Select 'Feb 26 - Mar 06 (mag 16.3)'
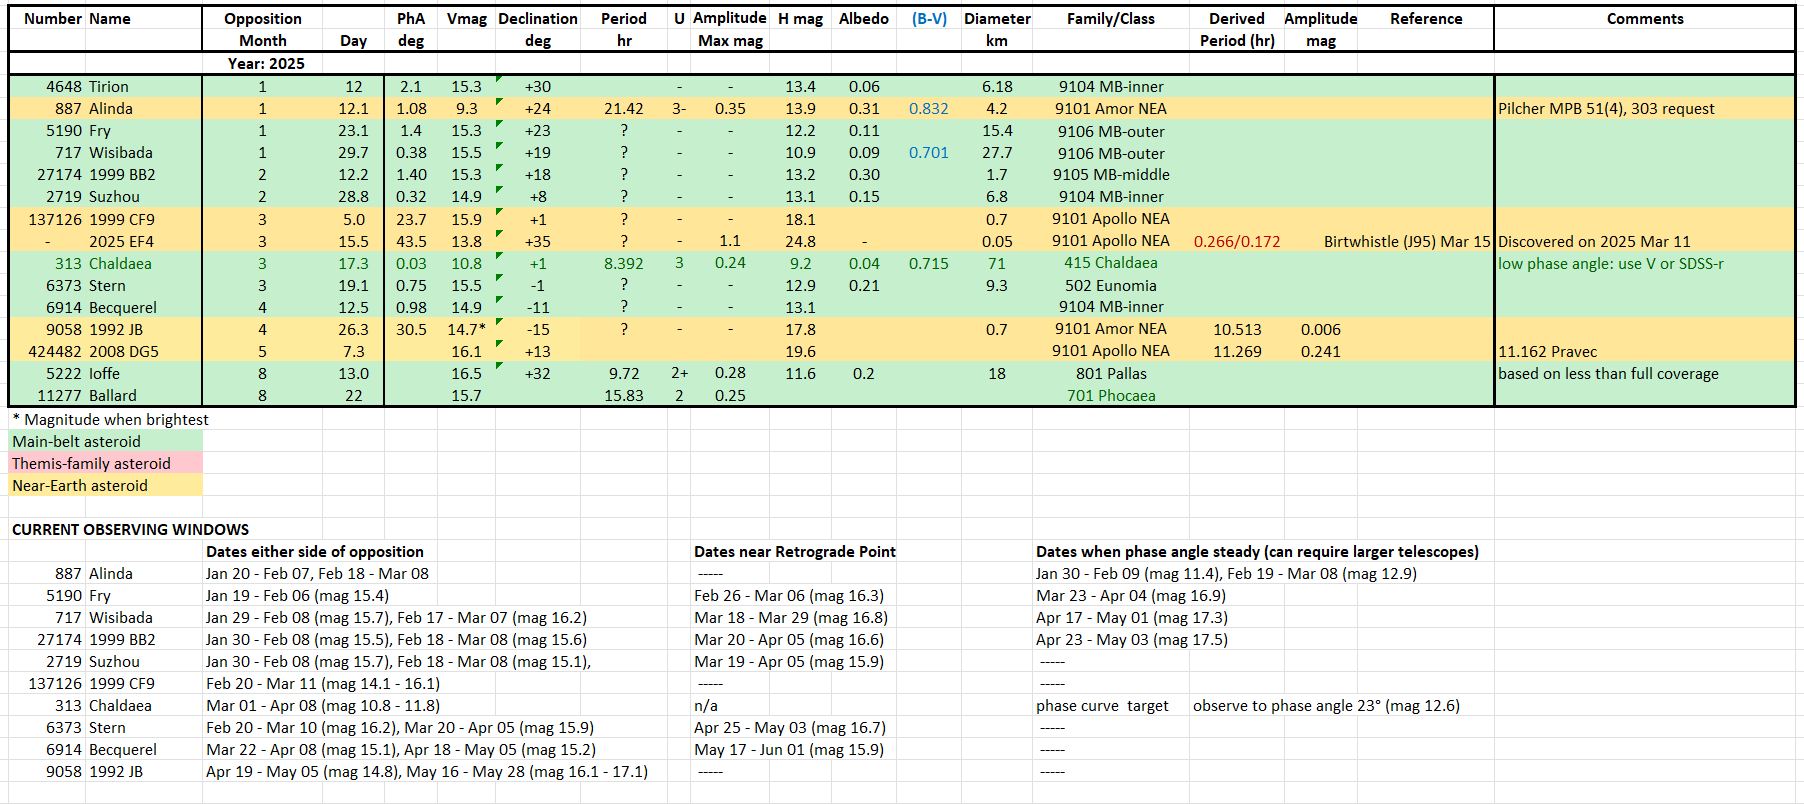 (x=789, y=595)
